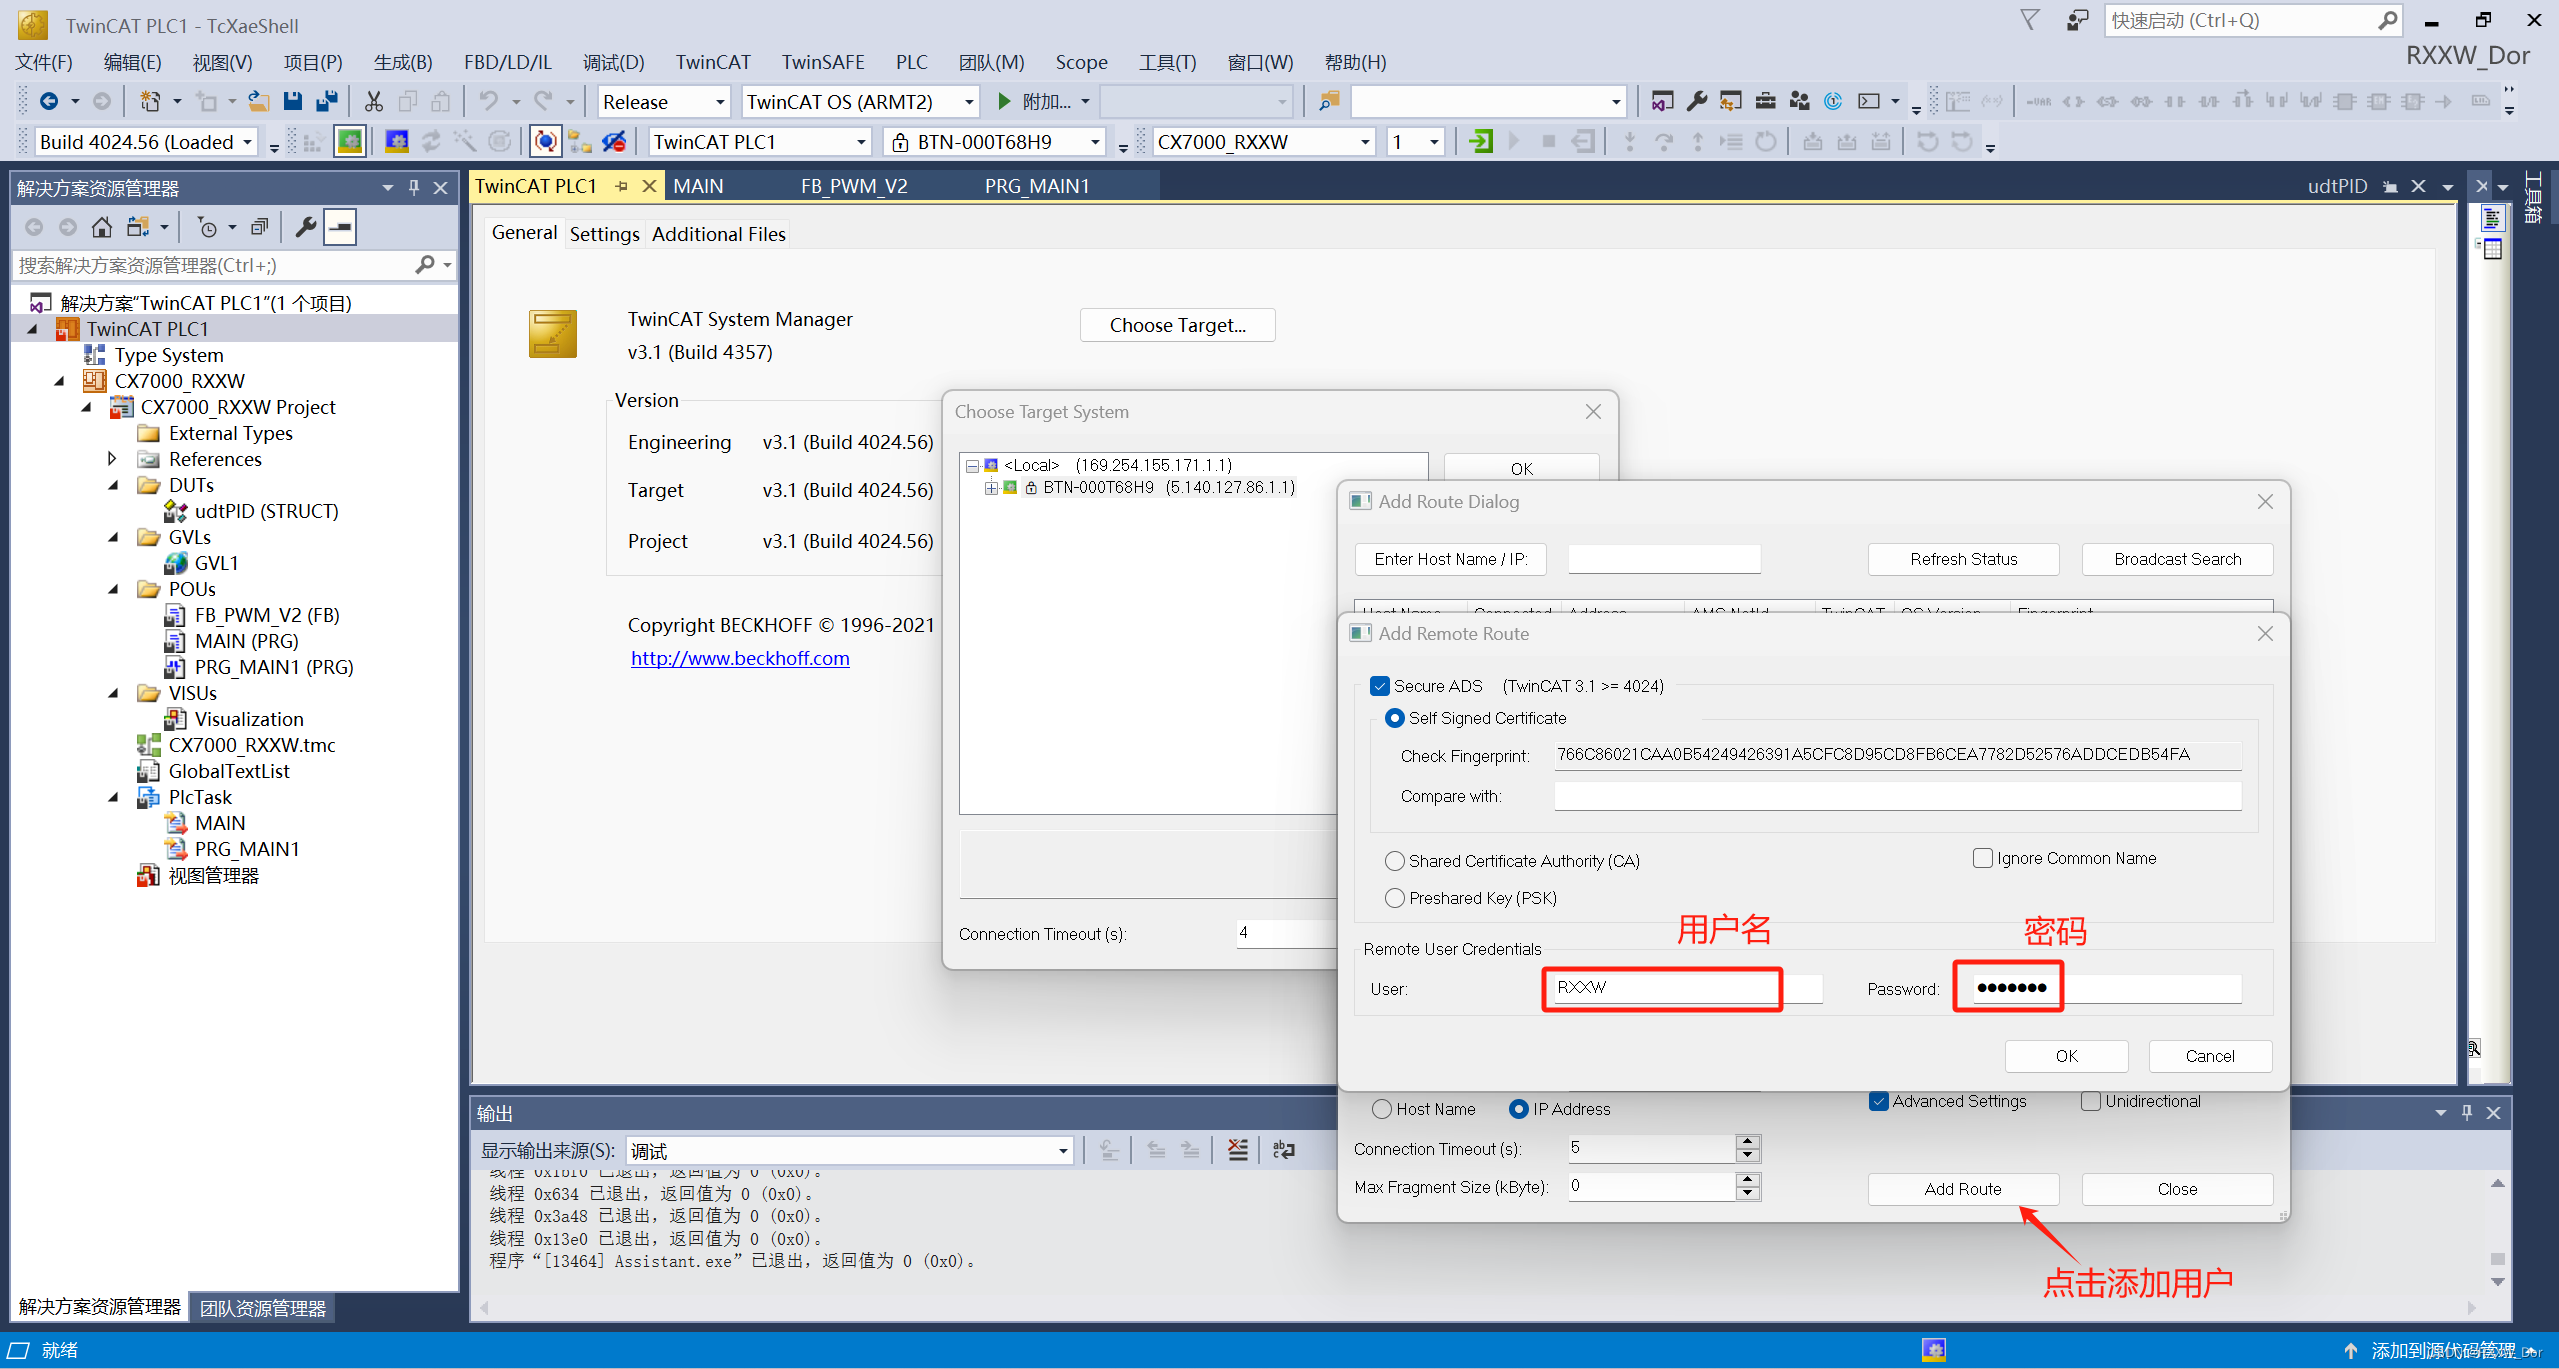Image resolution: width=2559 pixels, height=1369 pixels.
Task: Click the Home icon in Solution Explorer toolbar
Action: tap(101, 228)
